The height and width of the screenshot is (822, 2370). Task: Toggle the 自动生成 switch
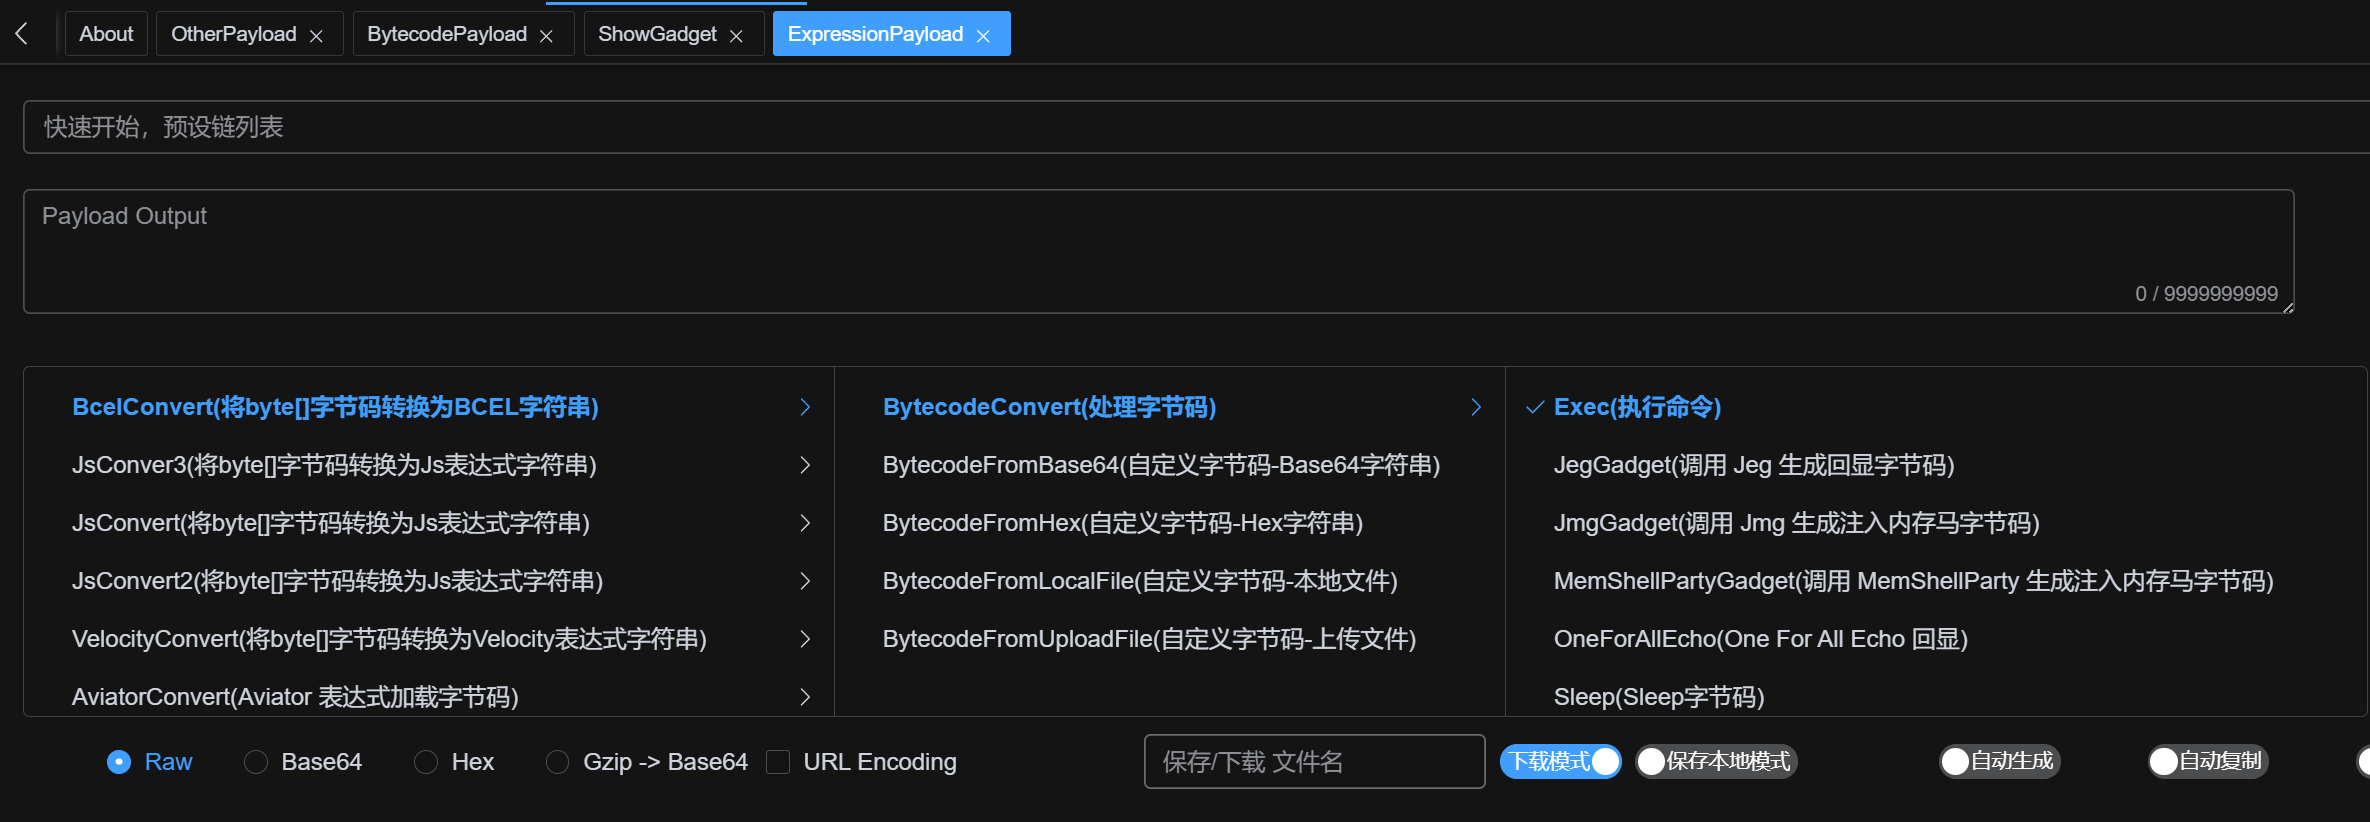1999,762
